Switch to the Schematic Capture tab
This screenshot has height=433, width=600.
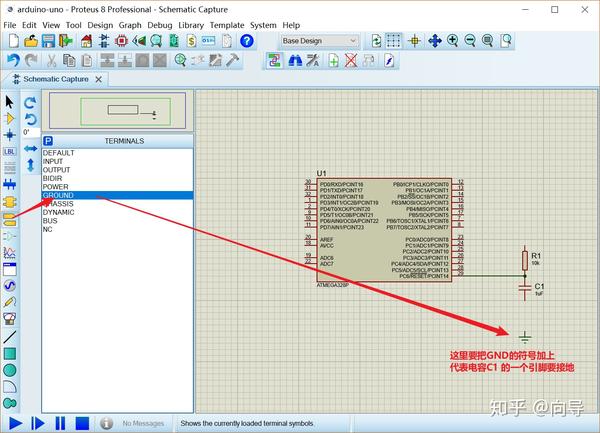click(x=56, y=79)
